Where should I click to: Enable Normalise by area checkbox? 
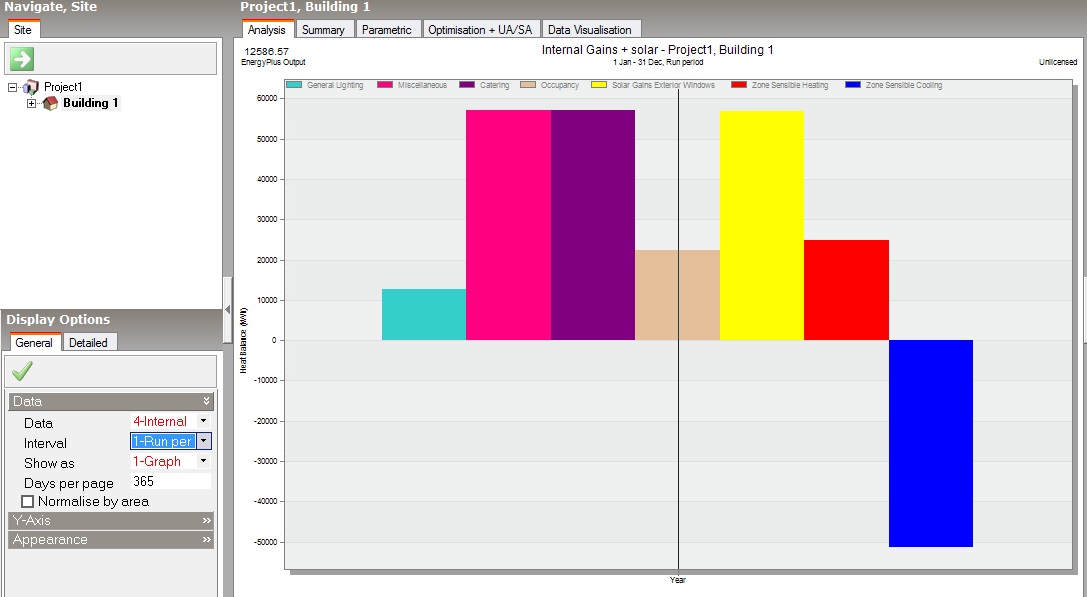tap(28, 501)
